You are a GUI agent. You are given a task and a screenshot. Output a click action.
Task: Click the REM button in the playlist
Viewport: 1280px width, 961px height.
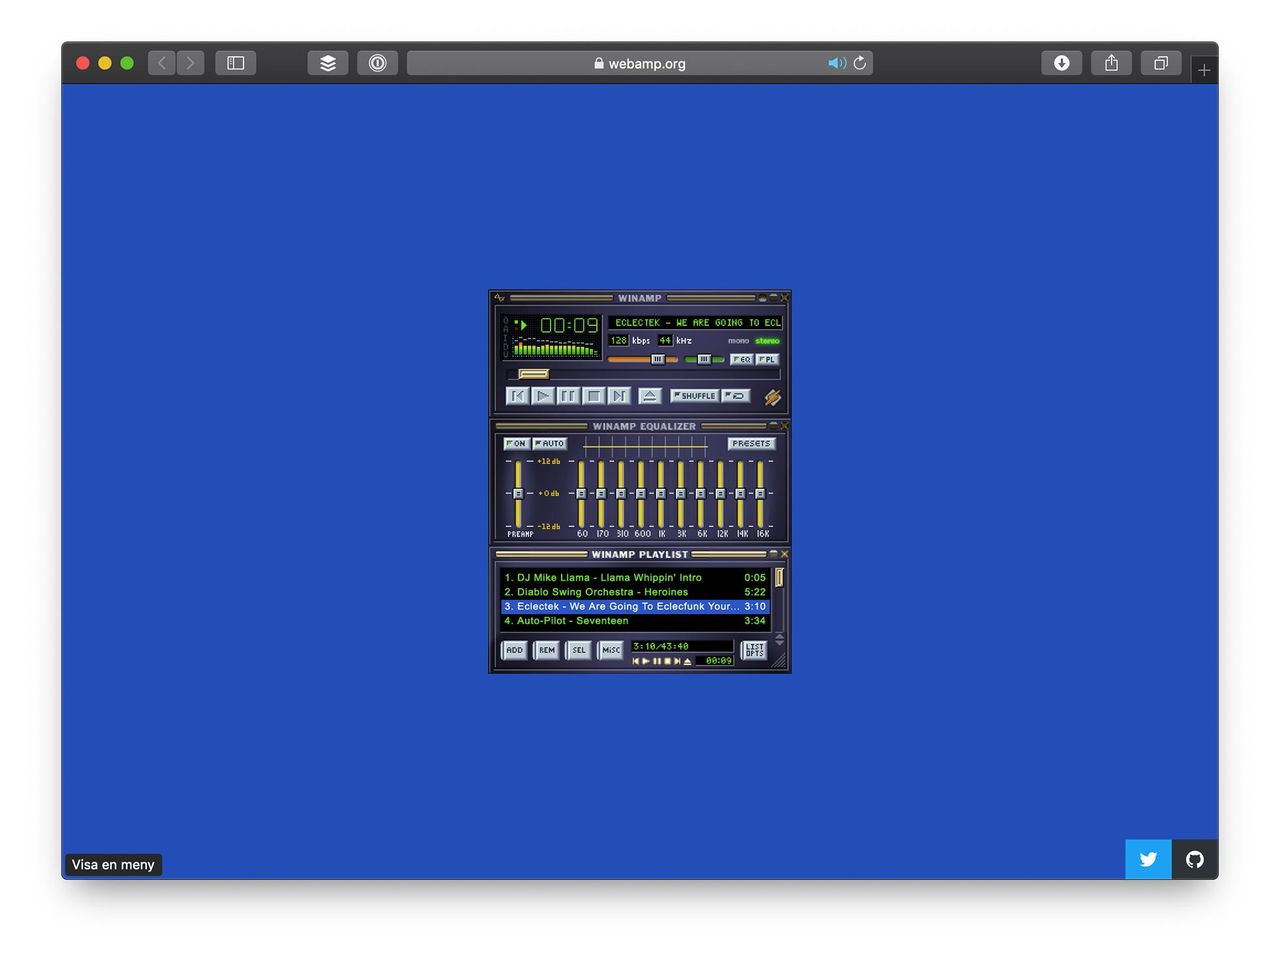546,650
